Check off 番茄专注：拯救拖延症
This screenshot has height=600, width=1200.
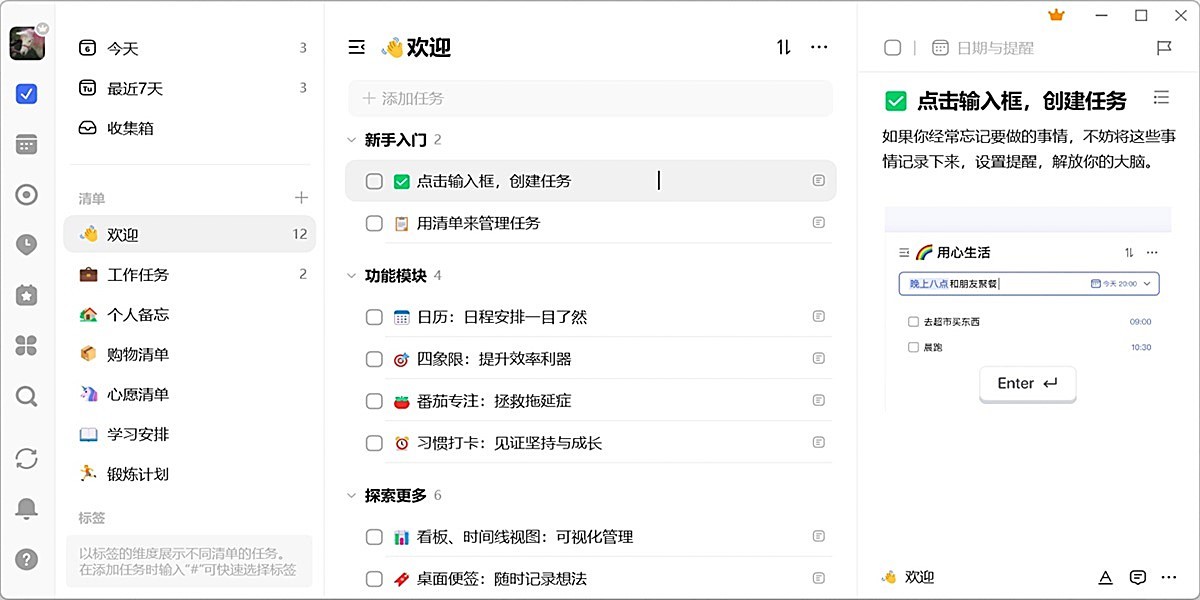(374, 400)
